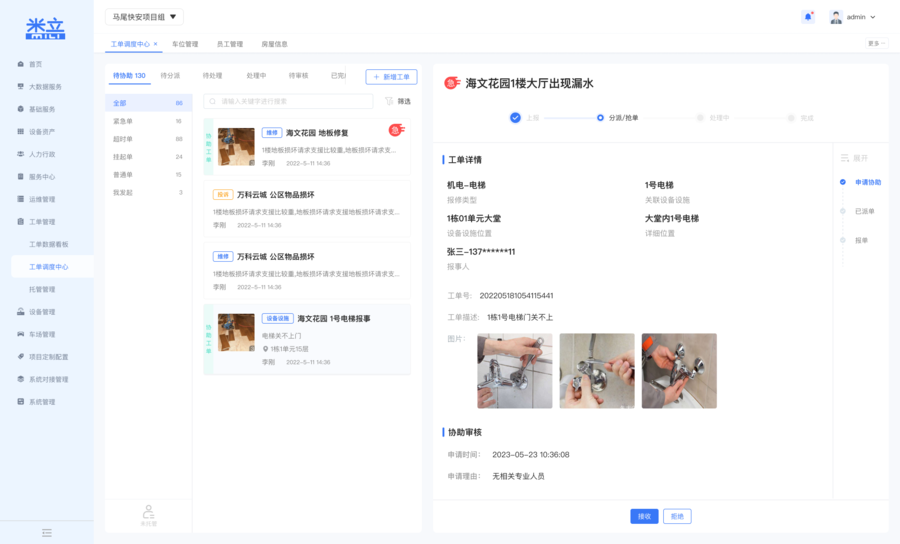900x544 pixels.
Task: Click the person icon at bottom of category list
Action: tap(149, 512)
